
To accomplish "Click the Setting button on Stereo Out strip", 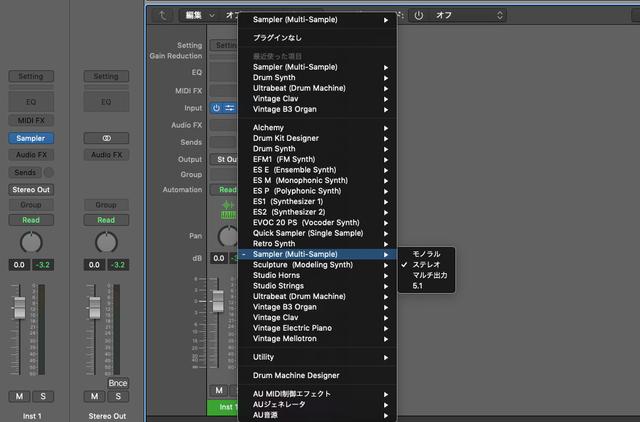I will coord(107,76).
